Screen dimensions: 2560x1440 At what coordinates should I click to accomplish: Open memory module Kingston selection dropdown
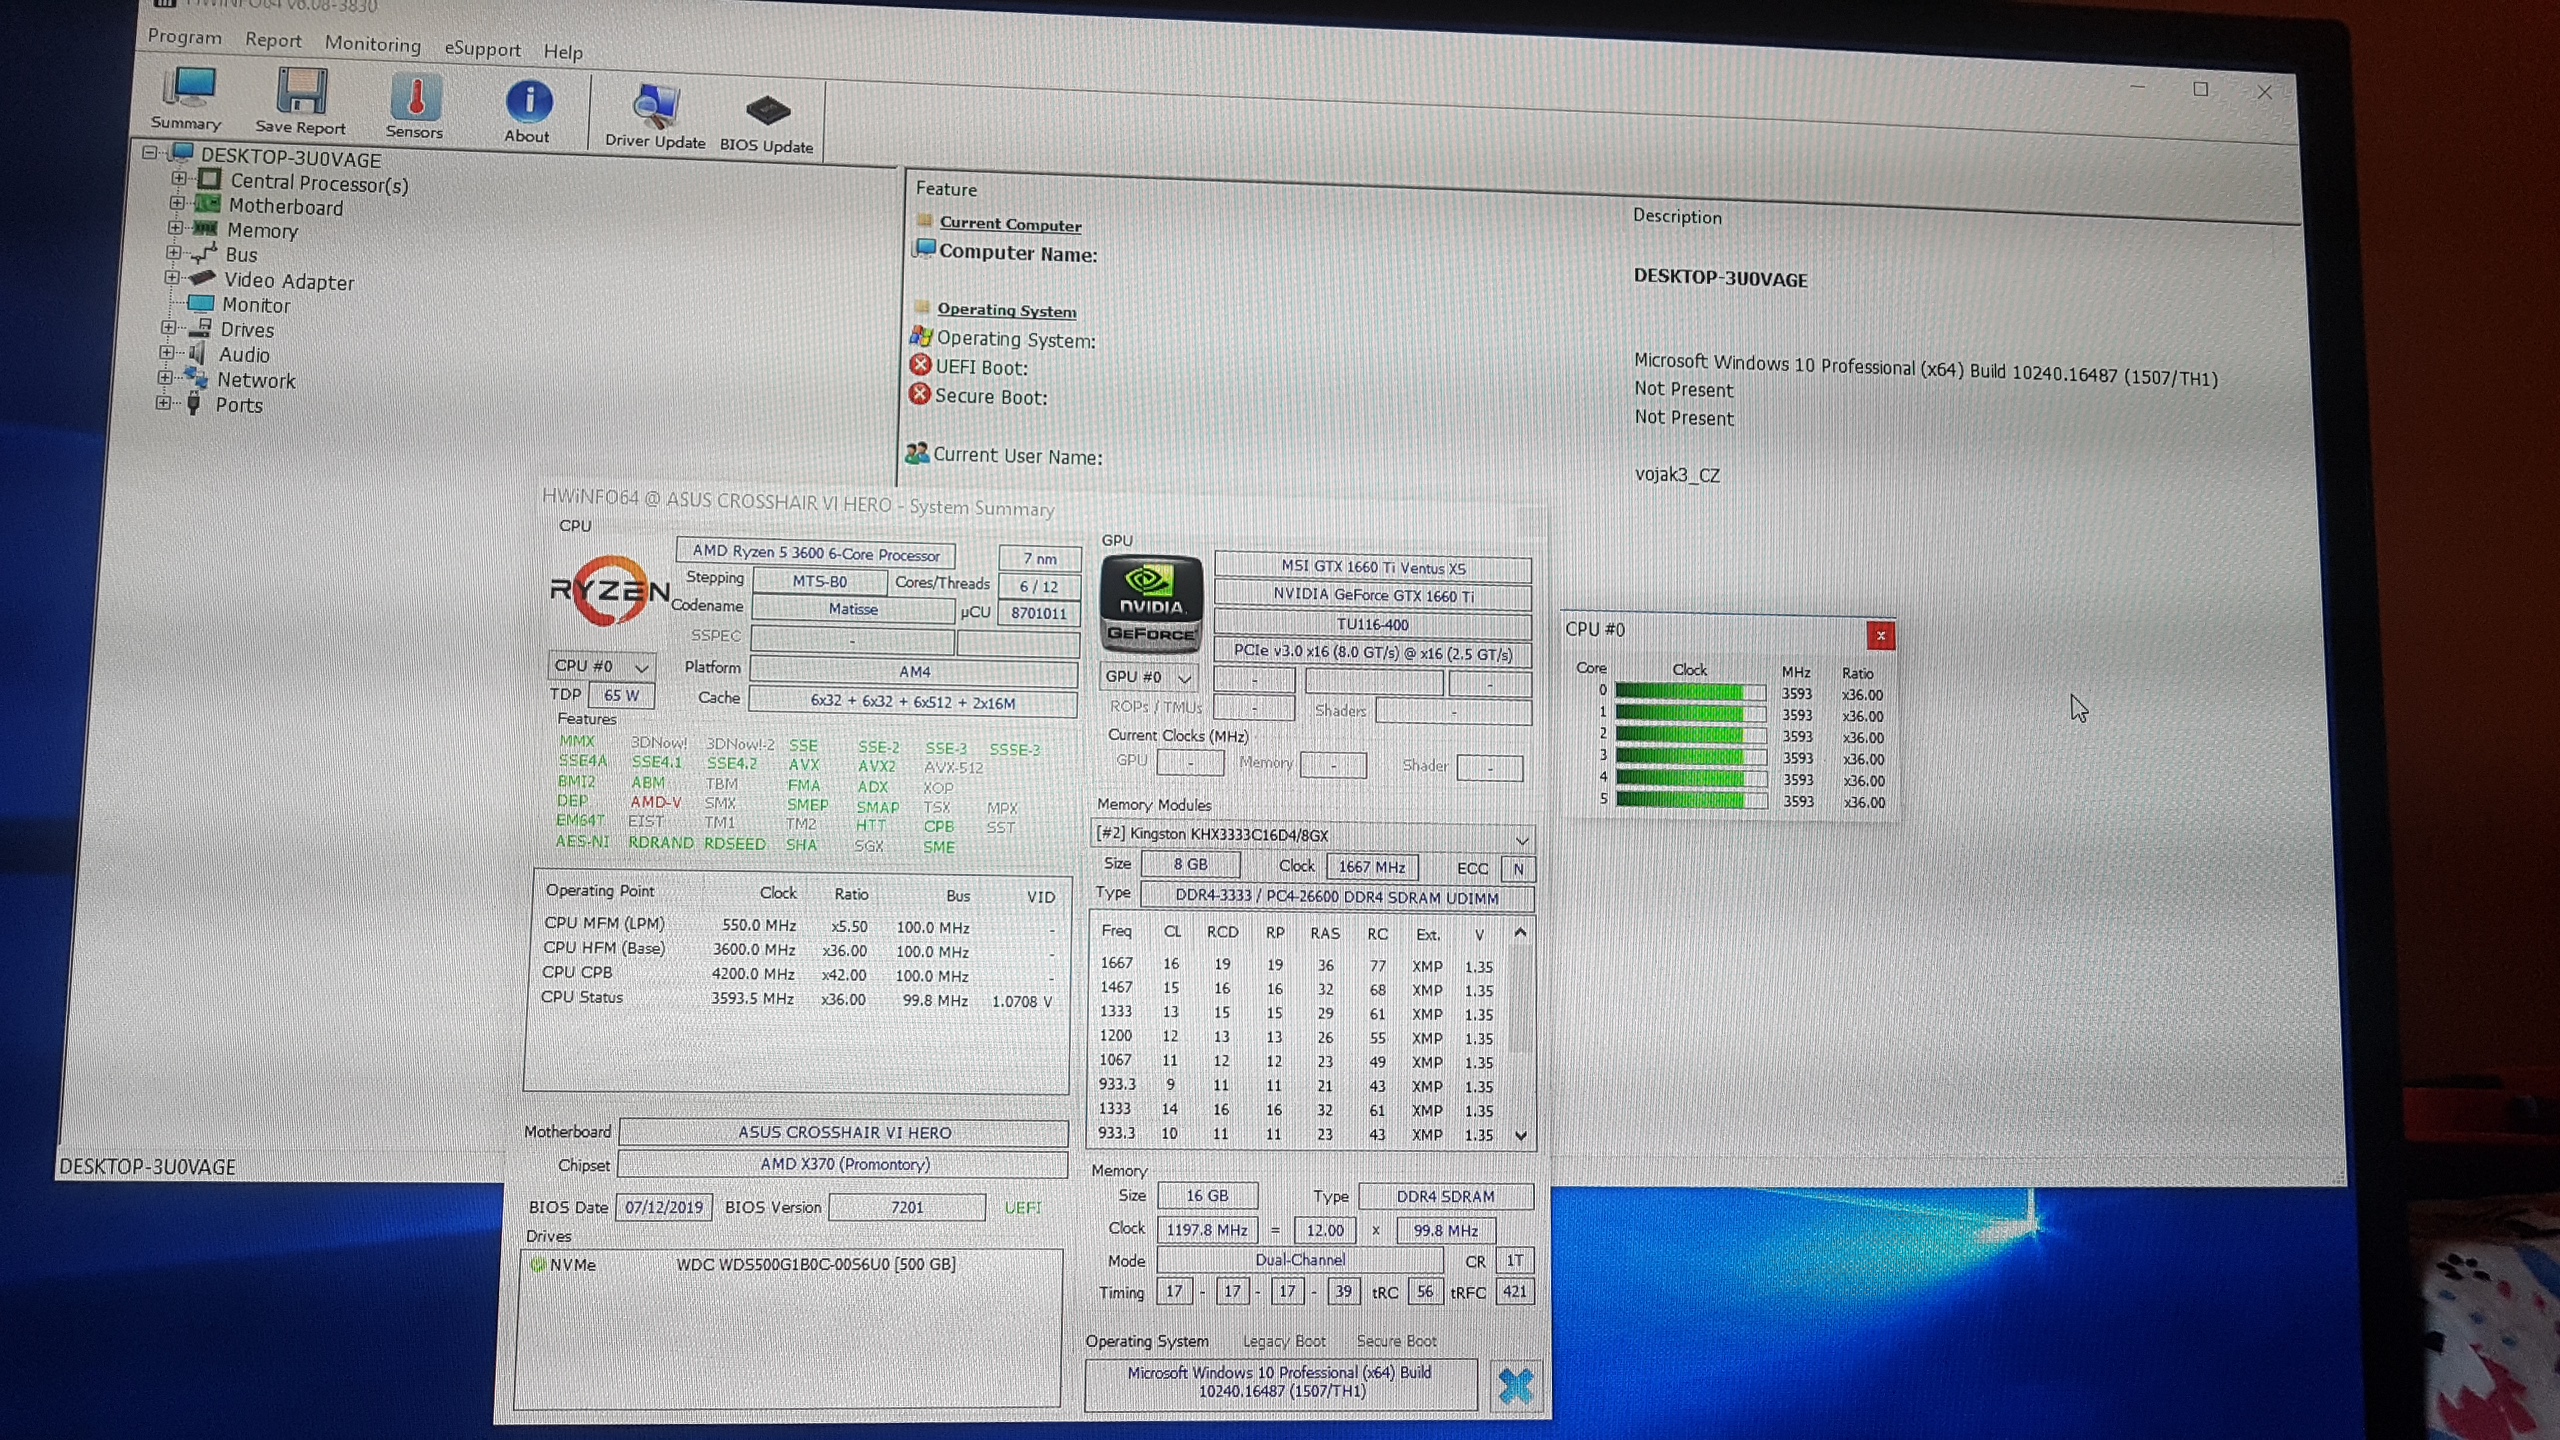1521,839
